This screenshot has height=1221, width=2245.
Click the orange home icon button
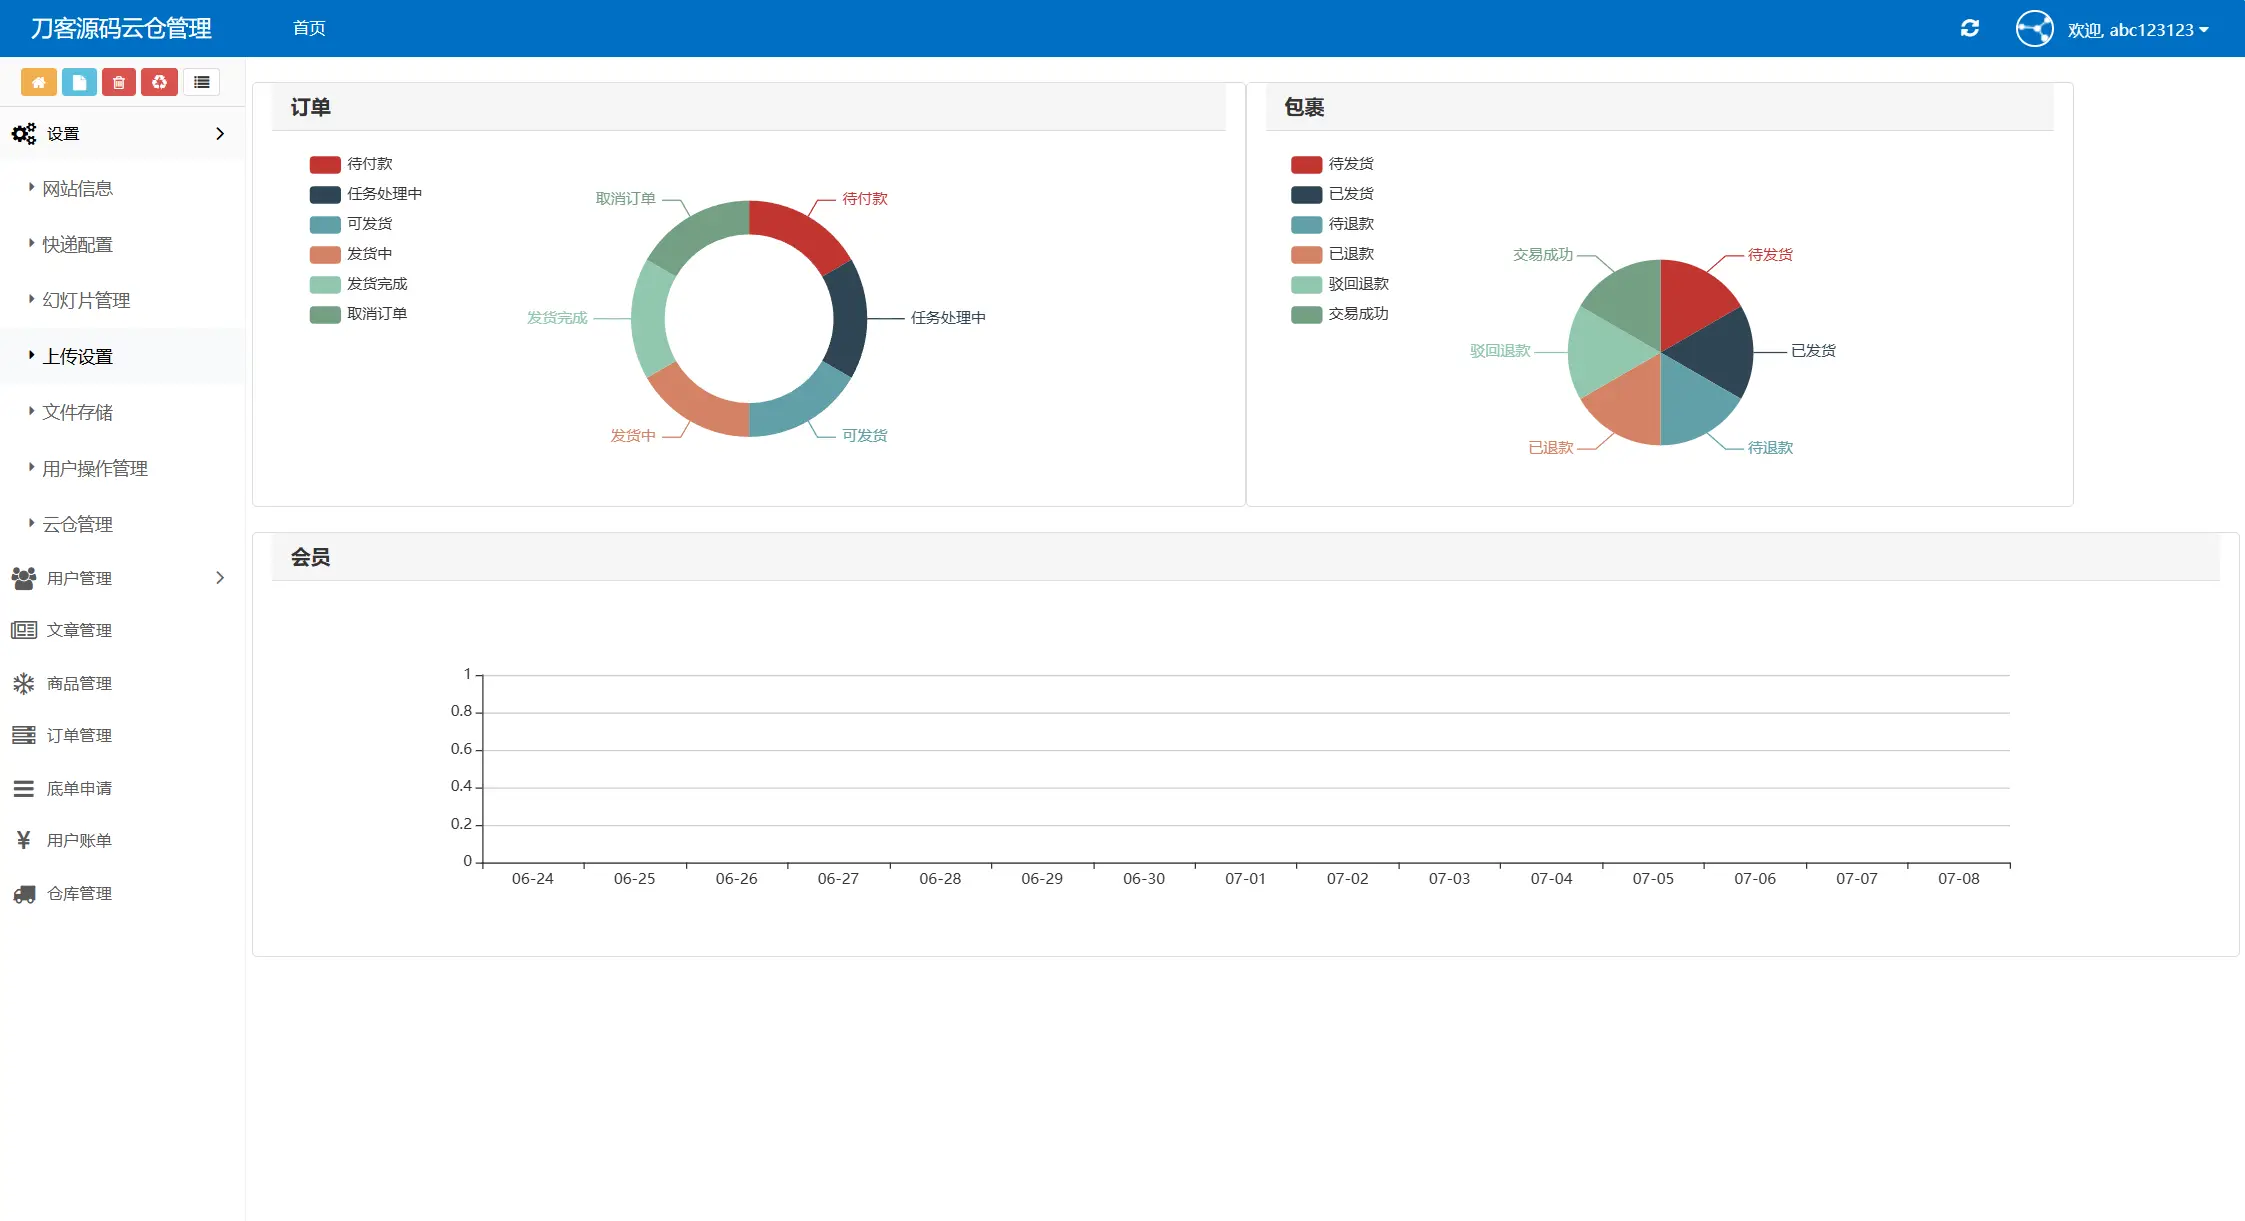coord(38,82)
